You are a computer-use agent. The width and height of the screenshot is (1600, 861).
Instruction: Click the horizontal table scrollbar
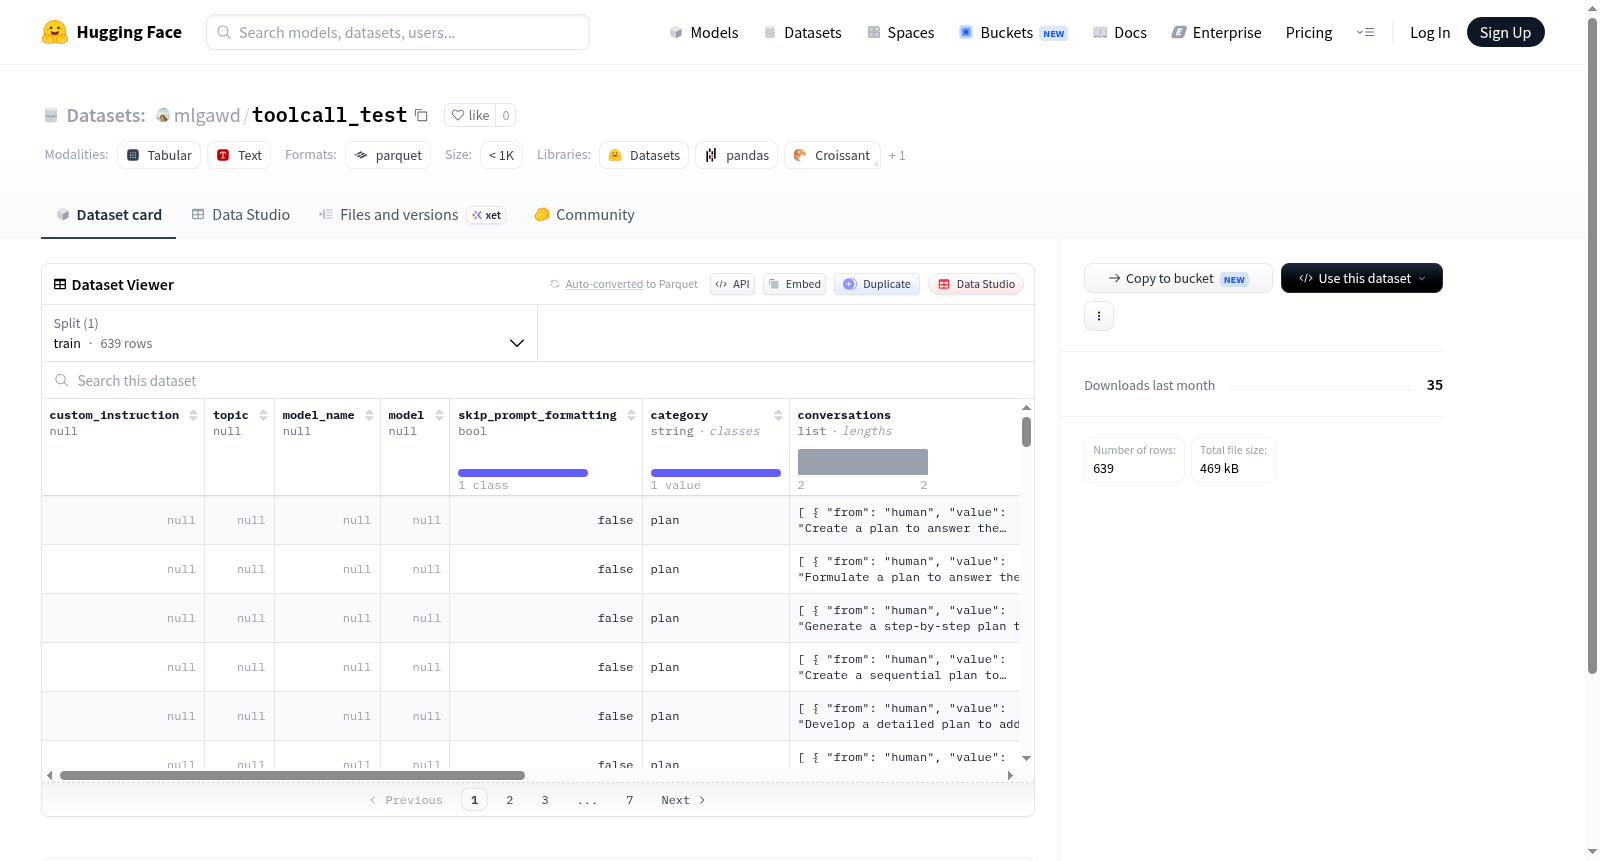[x=292, y=775]
